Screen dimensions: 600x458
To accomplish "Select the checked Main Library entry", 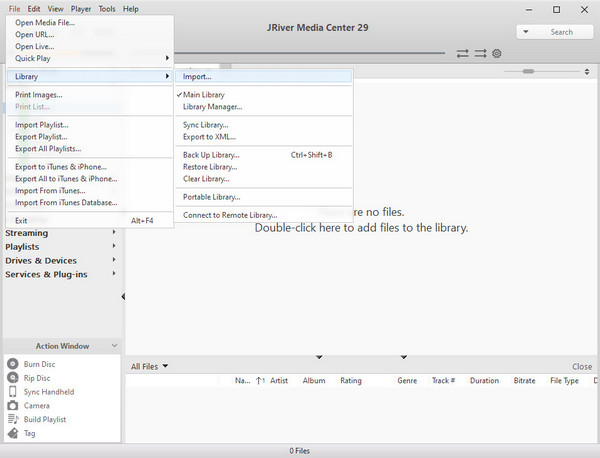I will (x=264, y=95).
